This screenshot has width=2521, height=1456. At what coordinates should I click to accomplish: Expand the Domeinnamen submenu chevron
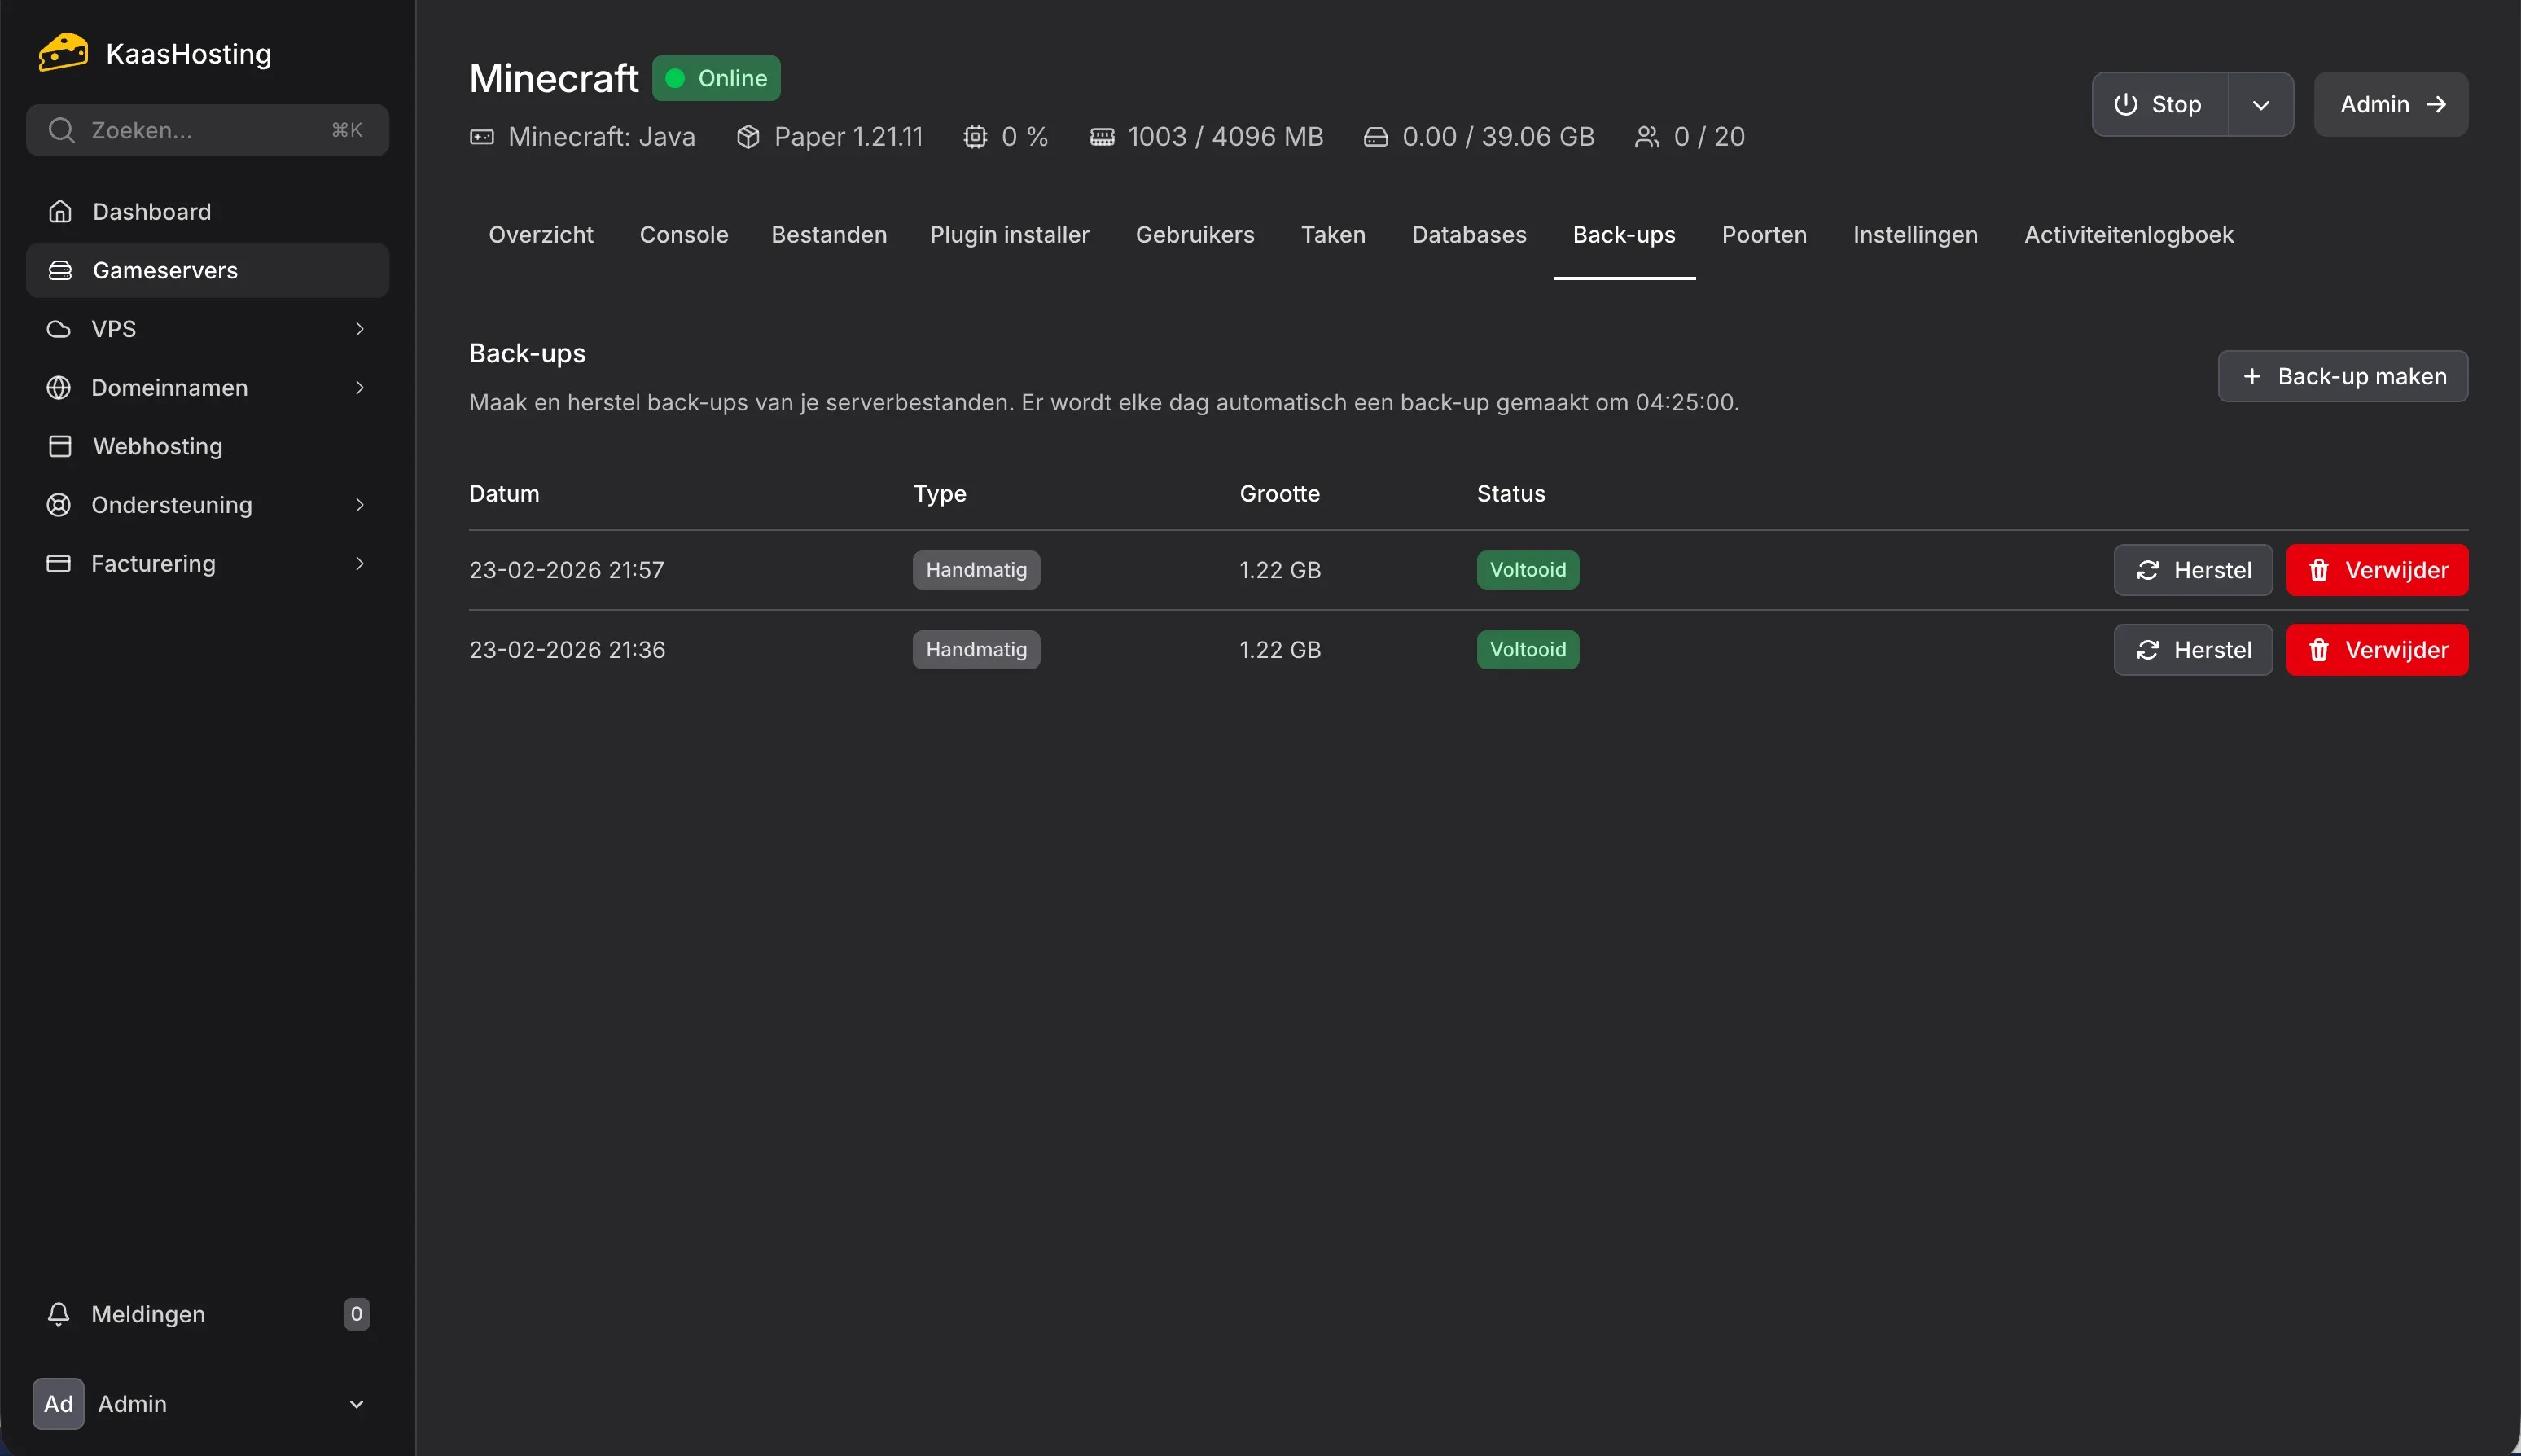coord(360,387)
